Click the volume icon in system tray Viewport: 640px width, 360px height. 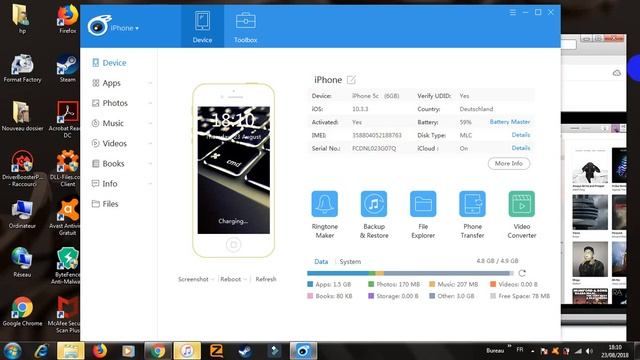(589, 351)
